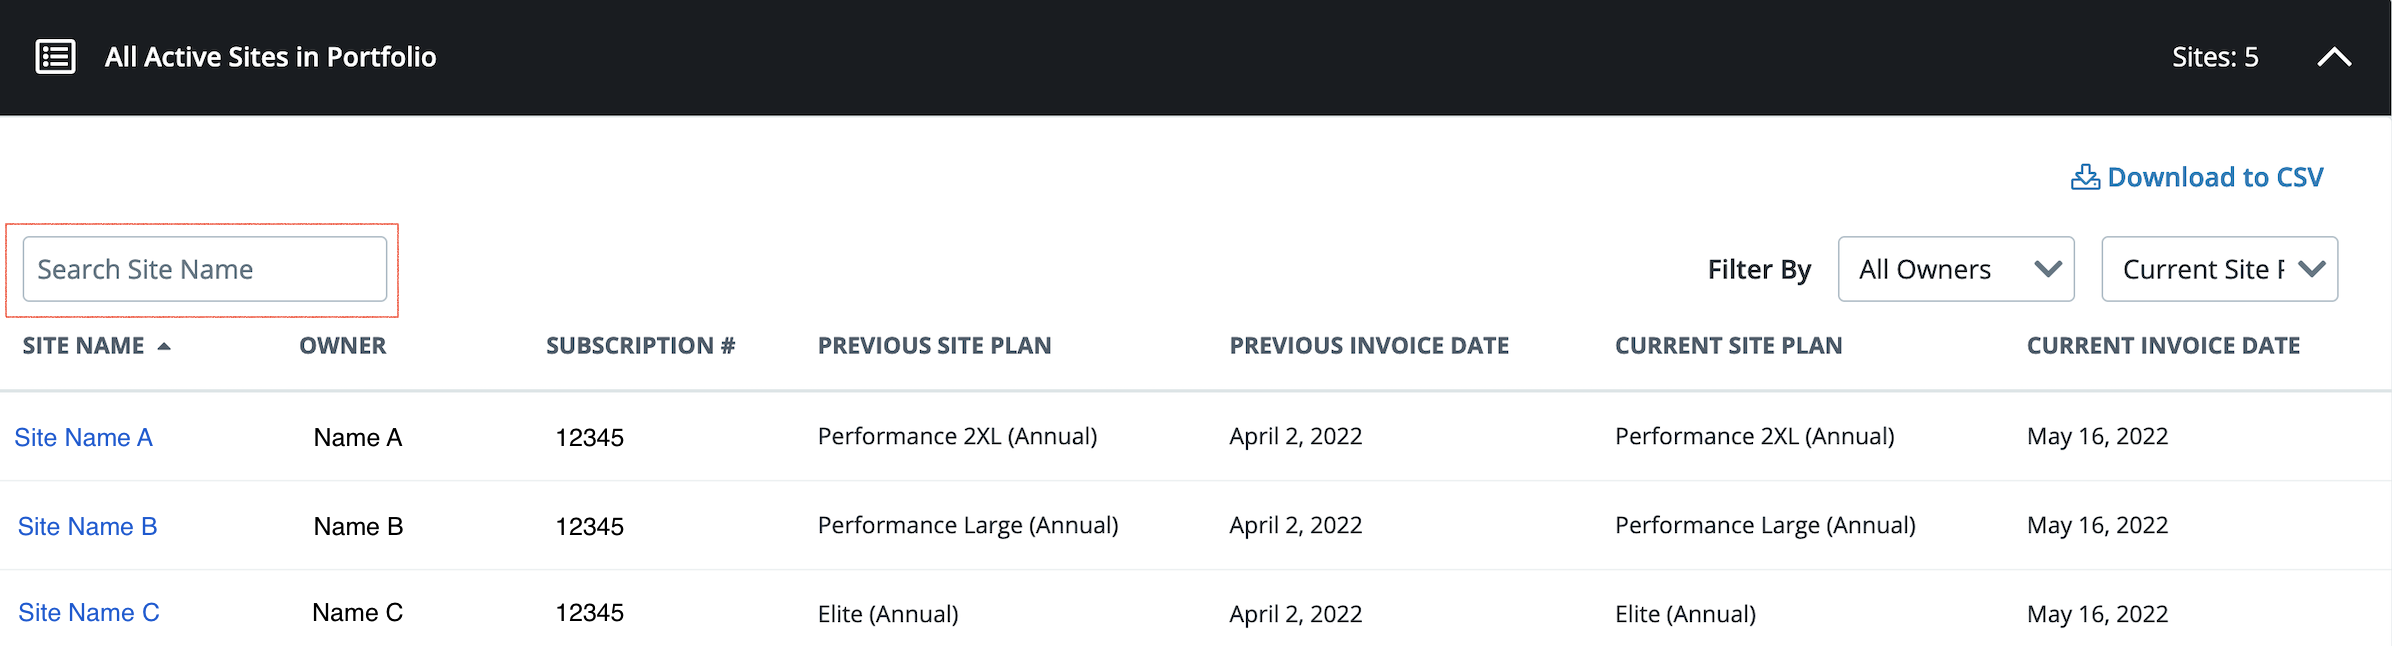Image resolution: width=2392 pixels, height=646 pixels.
Task: Click the Site Name column header
Action: click(83, 346)
